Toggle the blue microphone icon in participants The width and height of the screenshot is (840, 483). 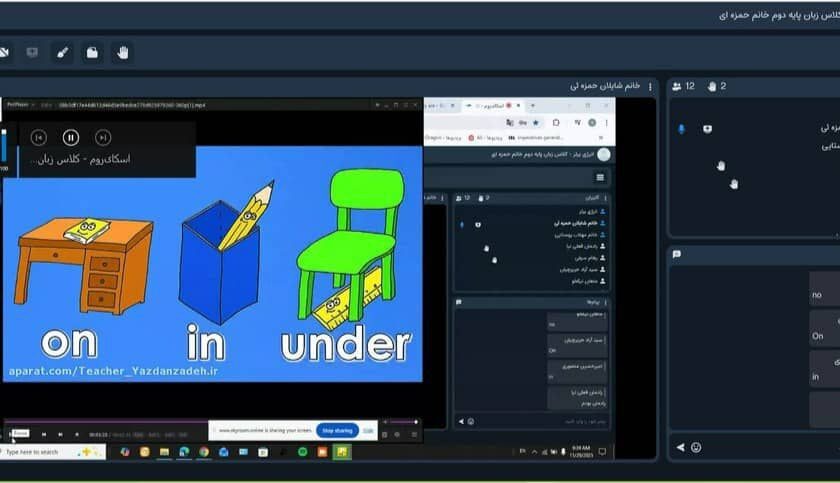coord(682,129)
